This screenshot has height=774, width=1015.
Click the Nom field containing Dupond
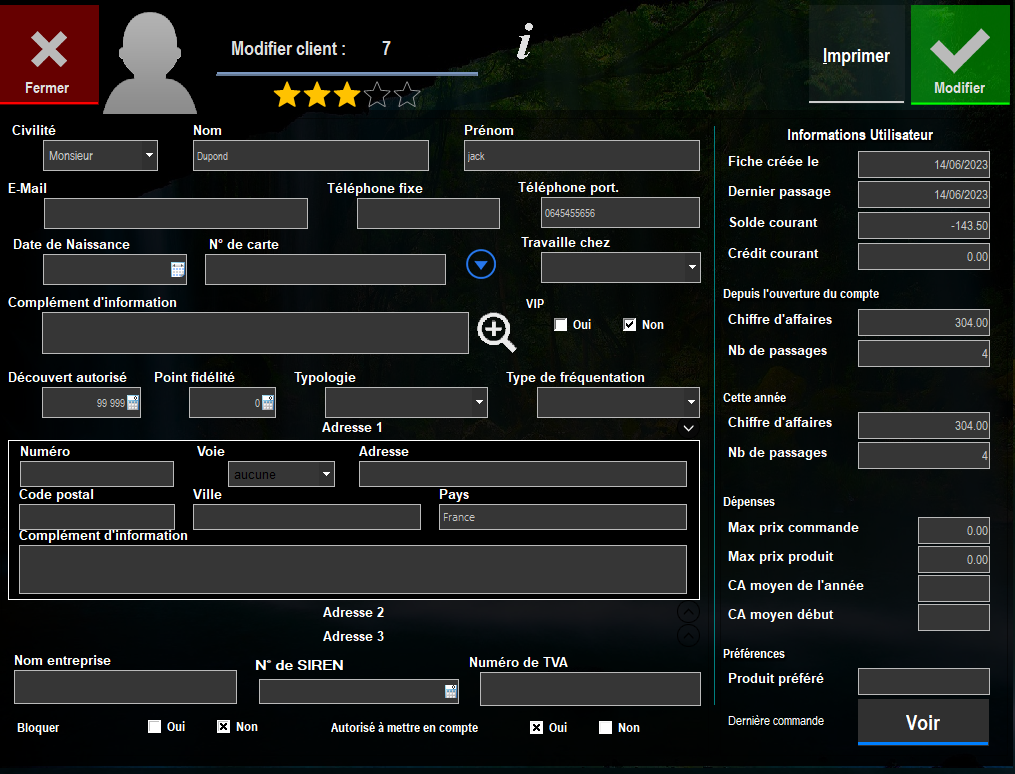[x=311, y=155]
